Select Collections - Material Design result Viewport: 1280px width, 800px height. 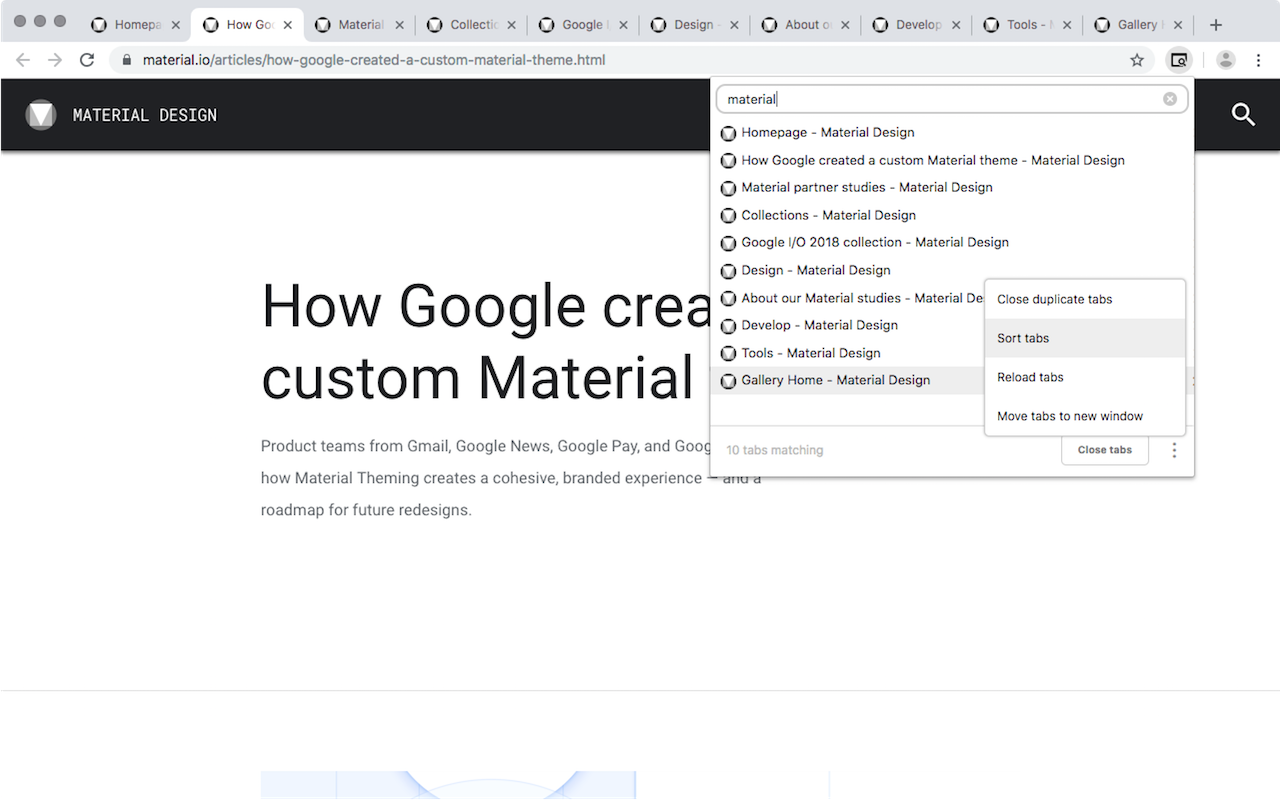pos(952,215)
